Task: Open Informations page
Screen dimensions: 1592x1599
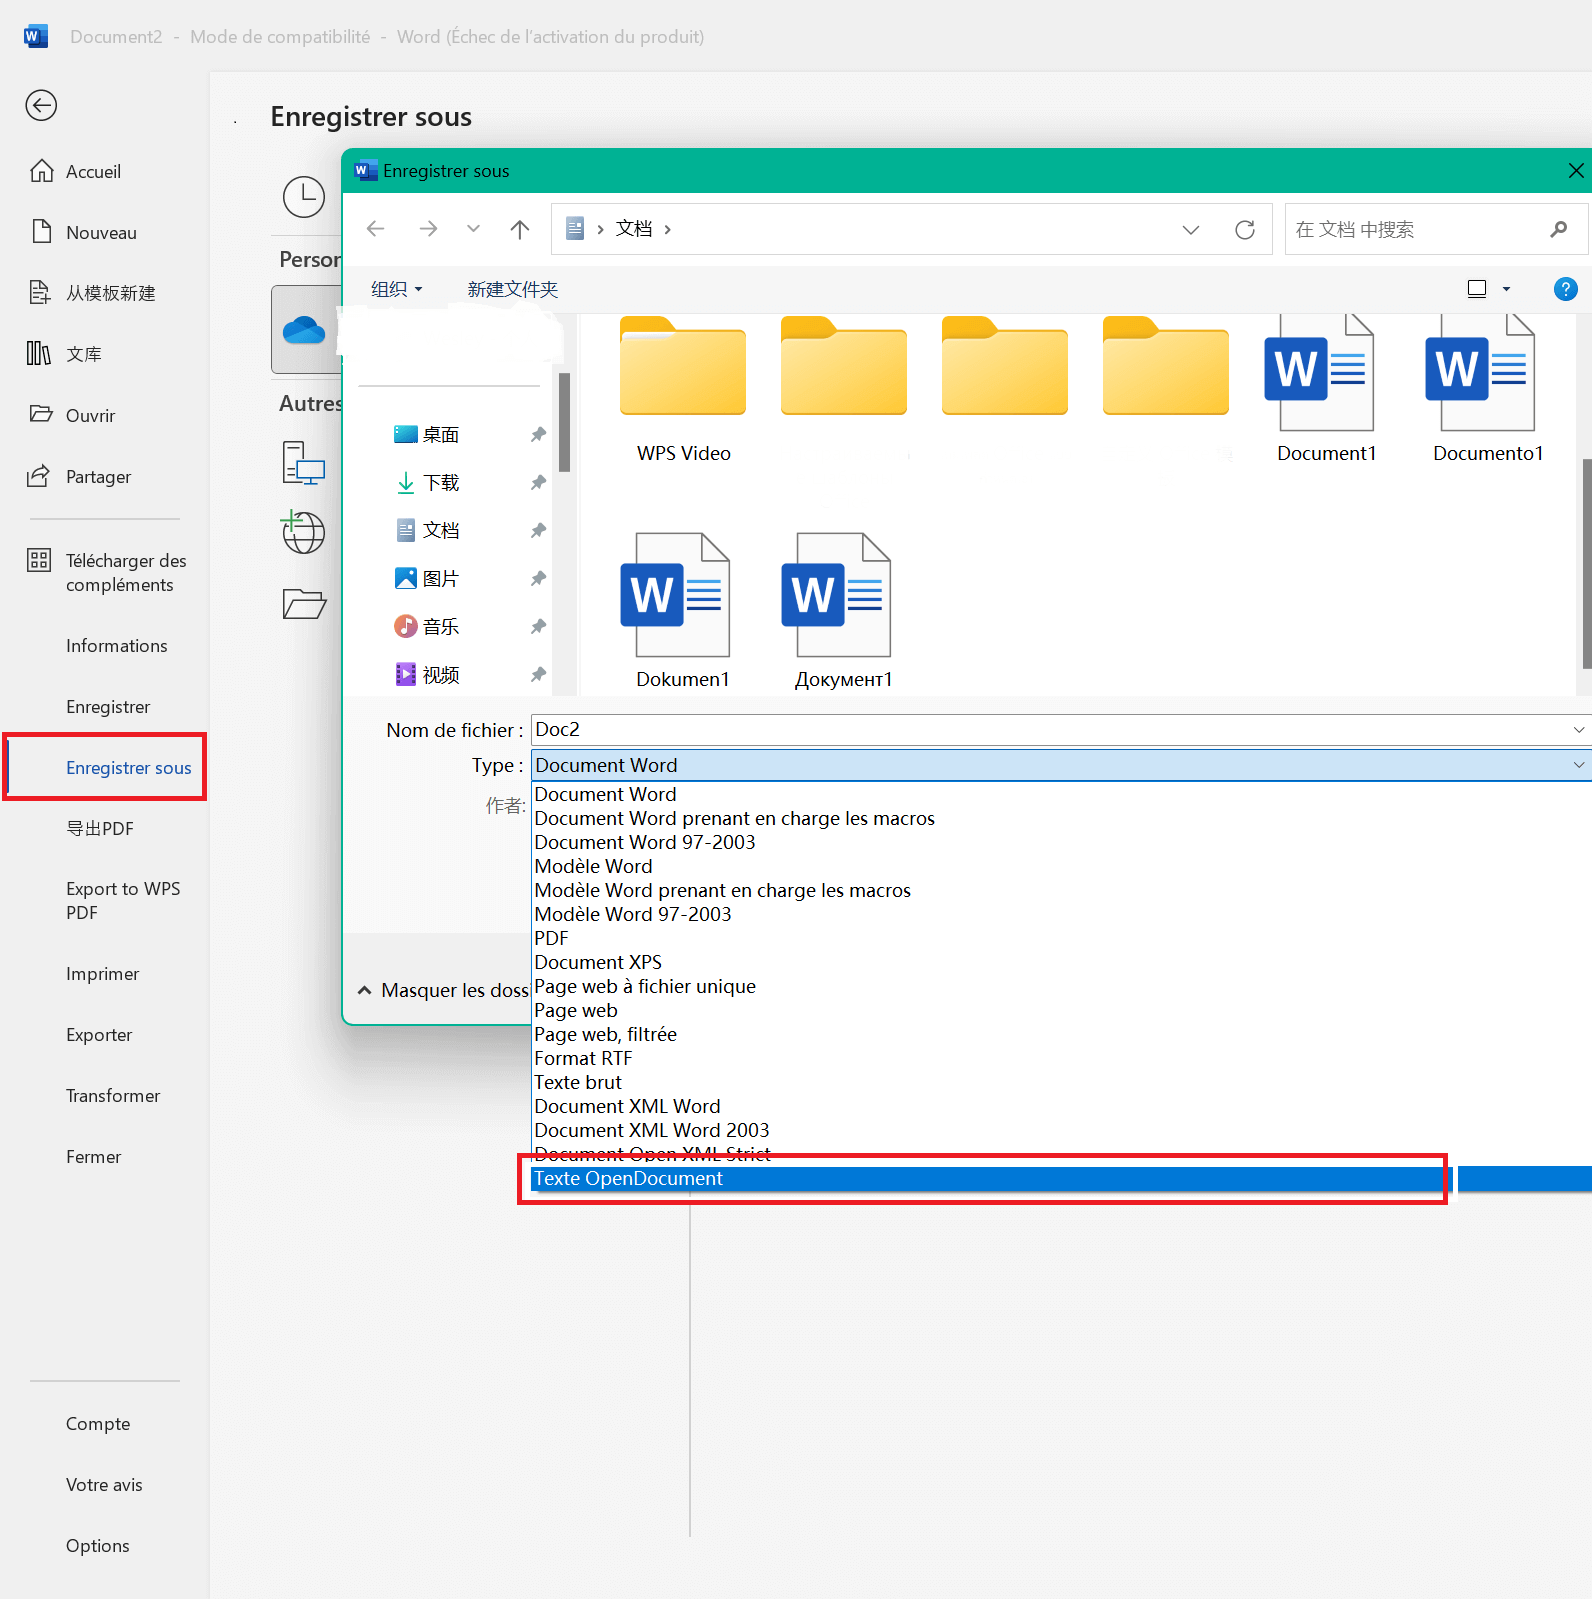Action: click(117, 646)
